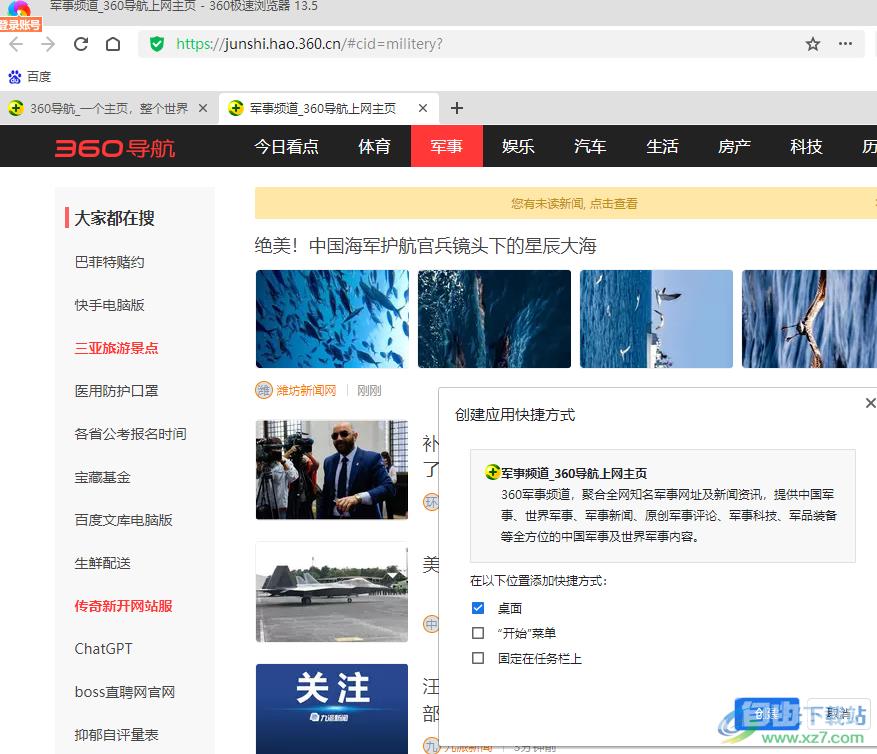
Task: Open the flying bird closeup thumbnail
Action: 809,319
